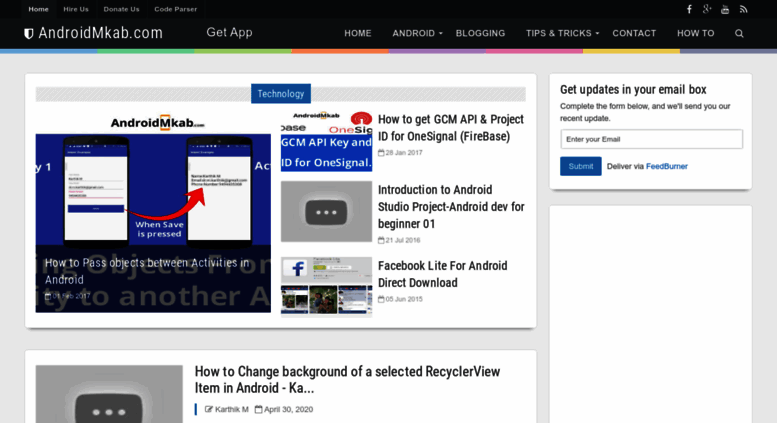Open the HOW TO nav item
777x423 pixels.
[695, 33]
